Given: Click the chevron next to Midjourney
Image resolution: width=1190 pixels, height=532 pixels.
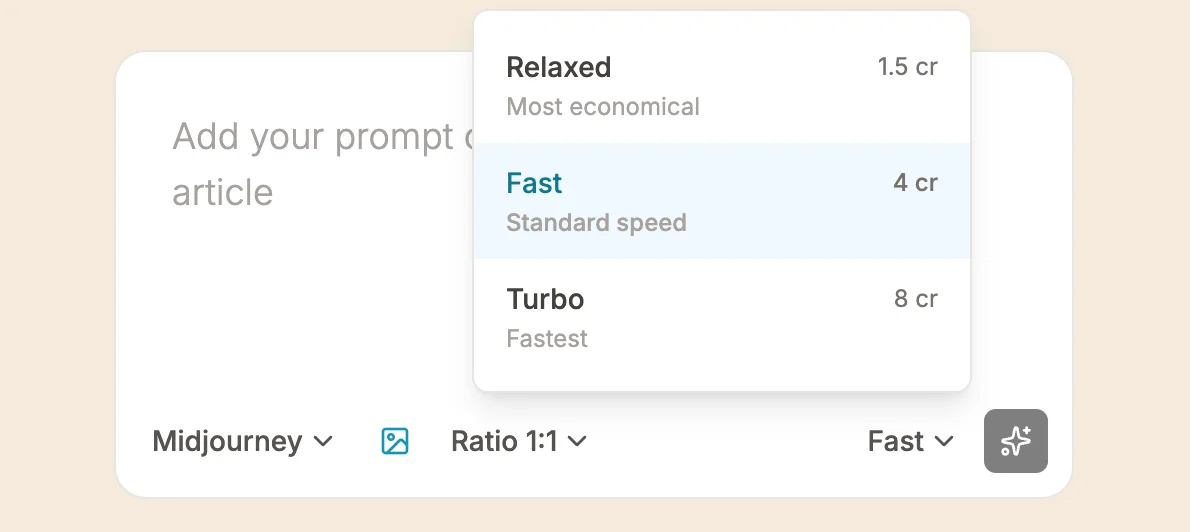Looking at the screenshot, I should coord(323,441).
